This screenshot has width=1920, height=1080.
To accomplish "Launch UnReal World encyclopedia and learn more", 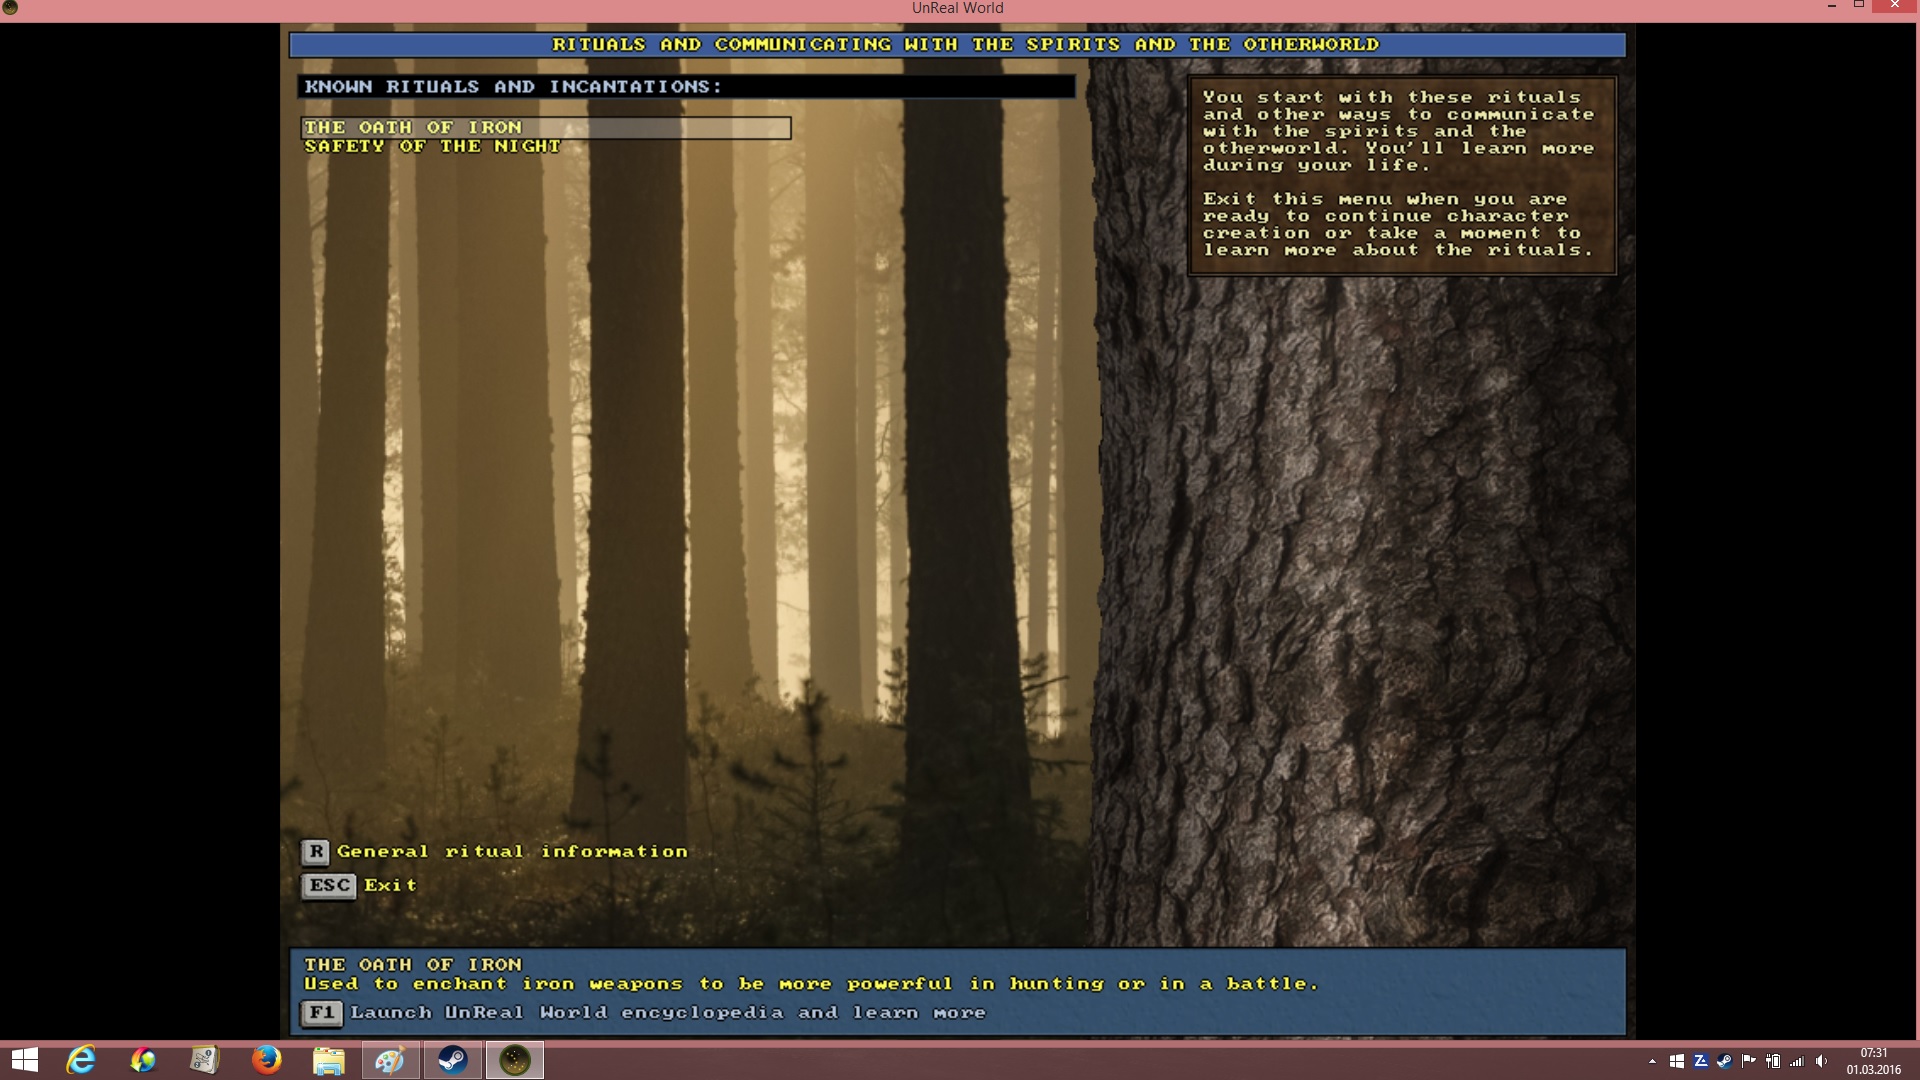I will [668, 1013].
